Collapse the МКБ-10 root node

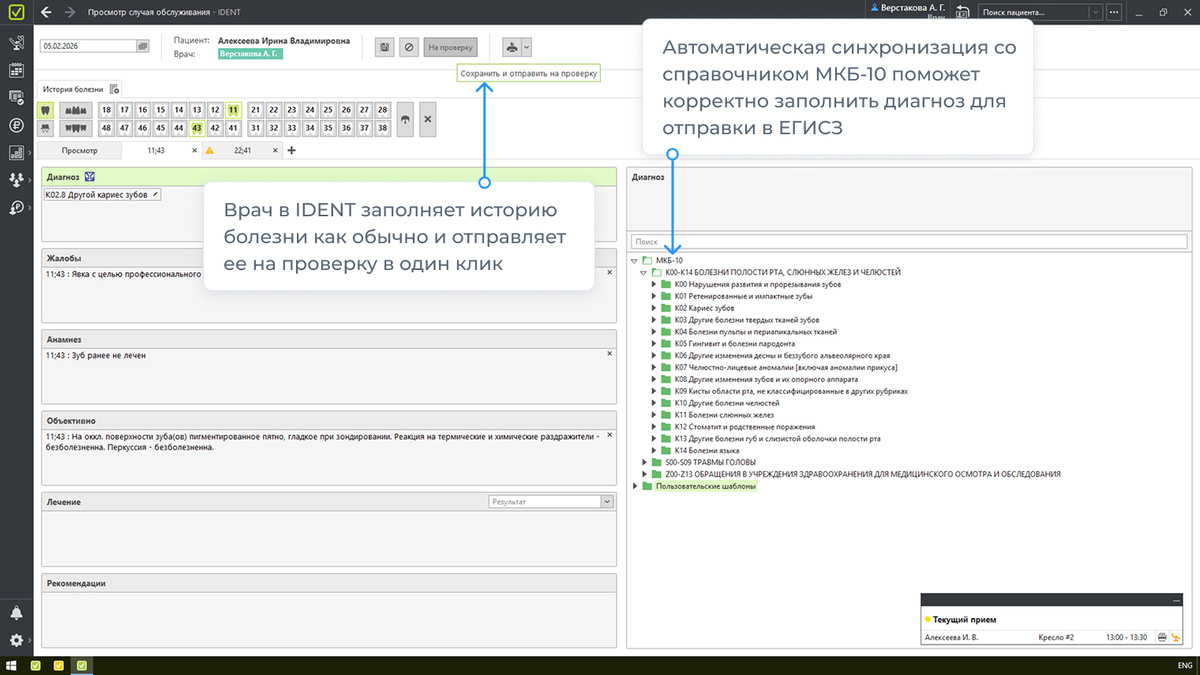[634, 260]
